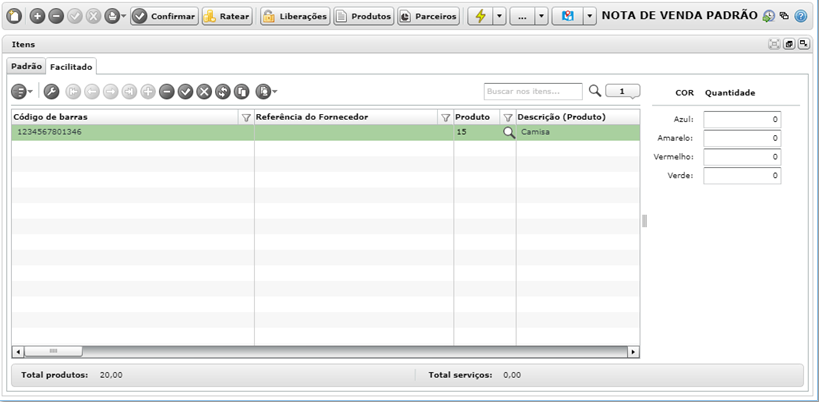Click the ellipsis more options button

[x=522, y=16]
